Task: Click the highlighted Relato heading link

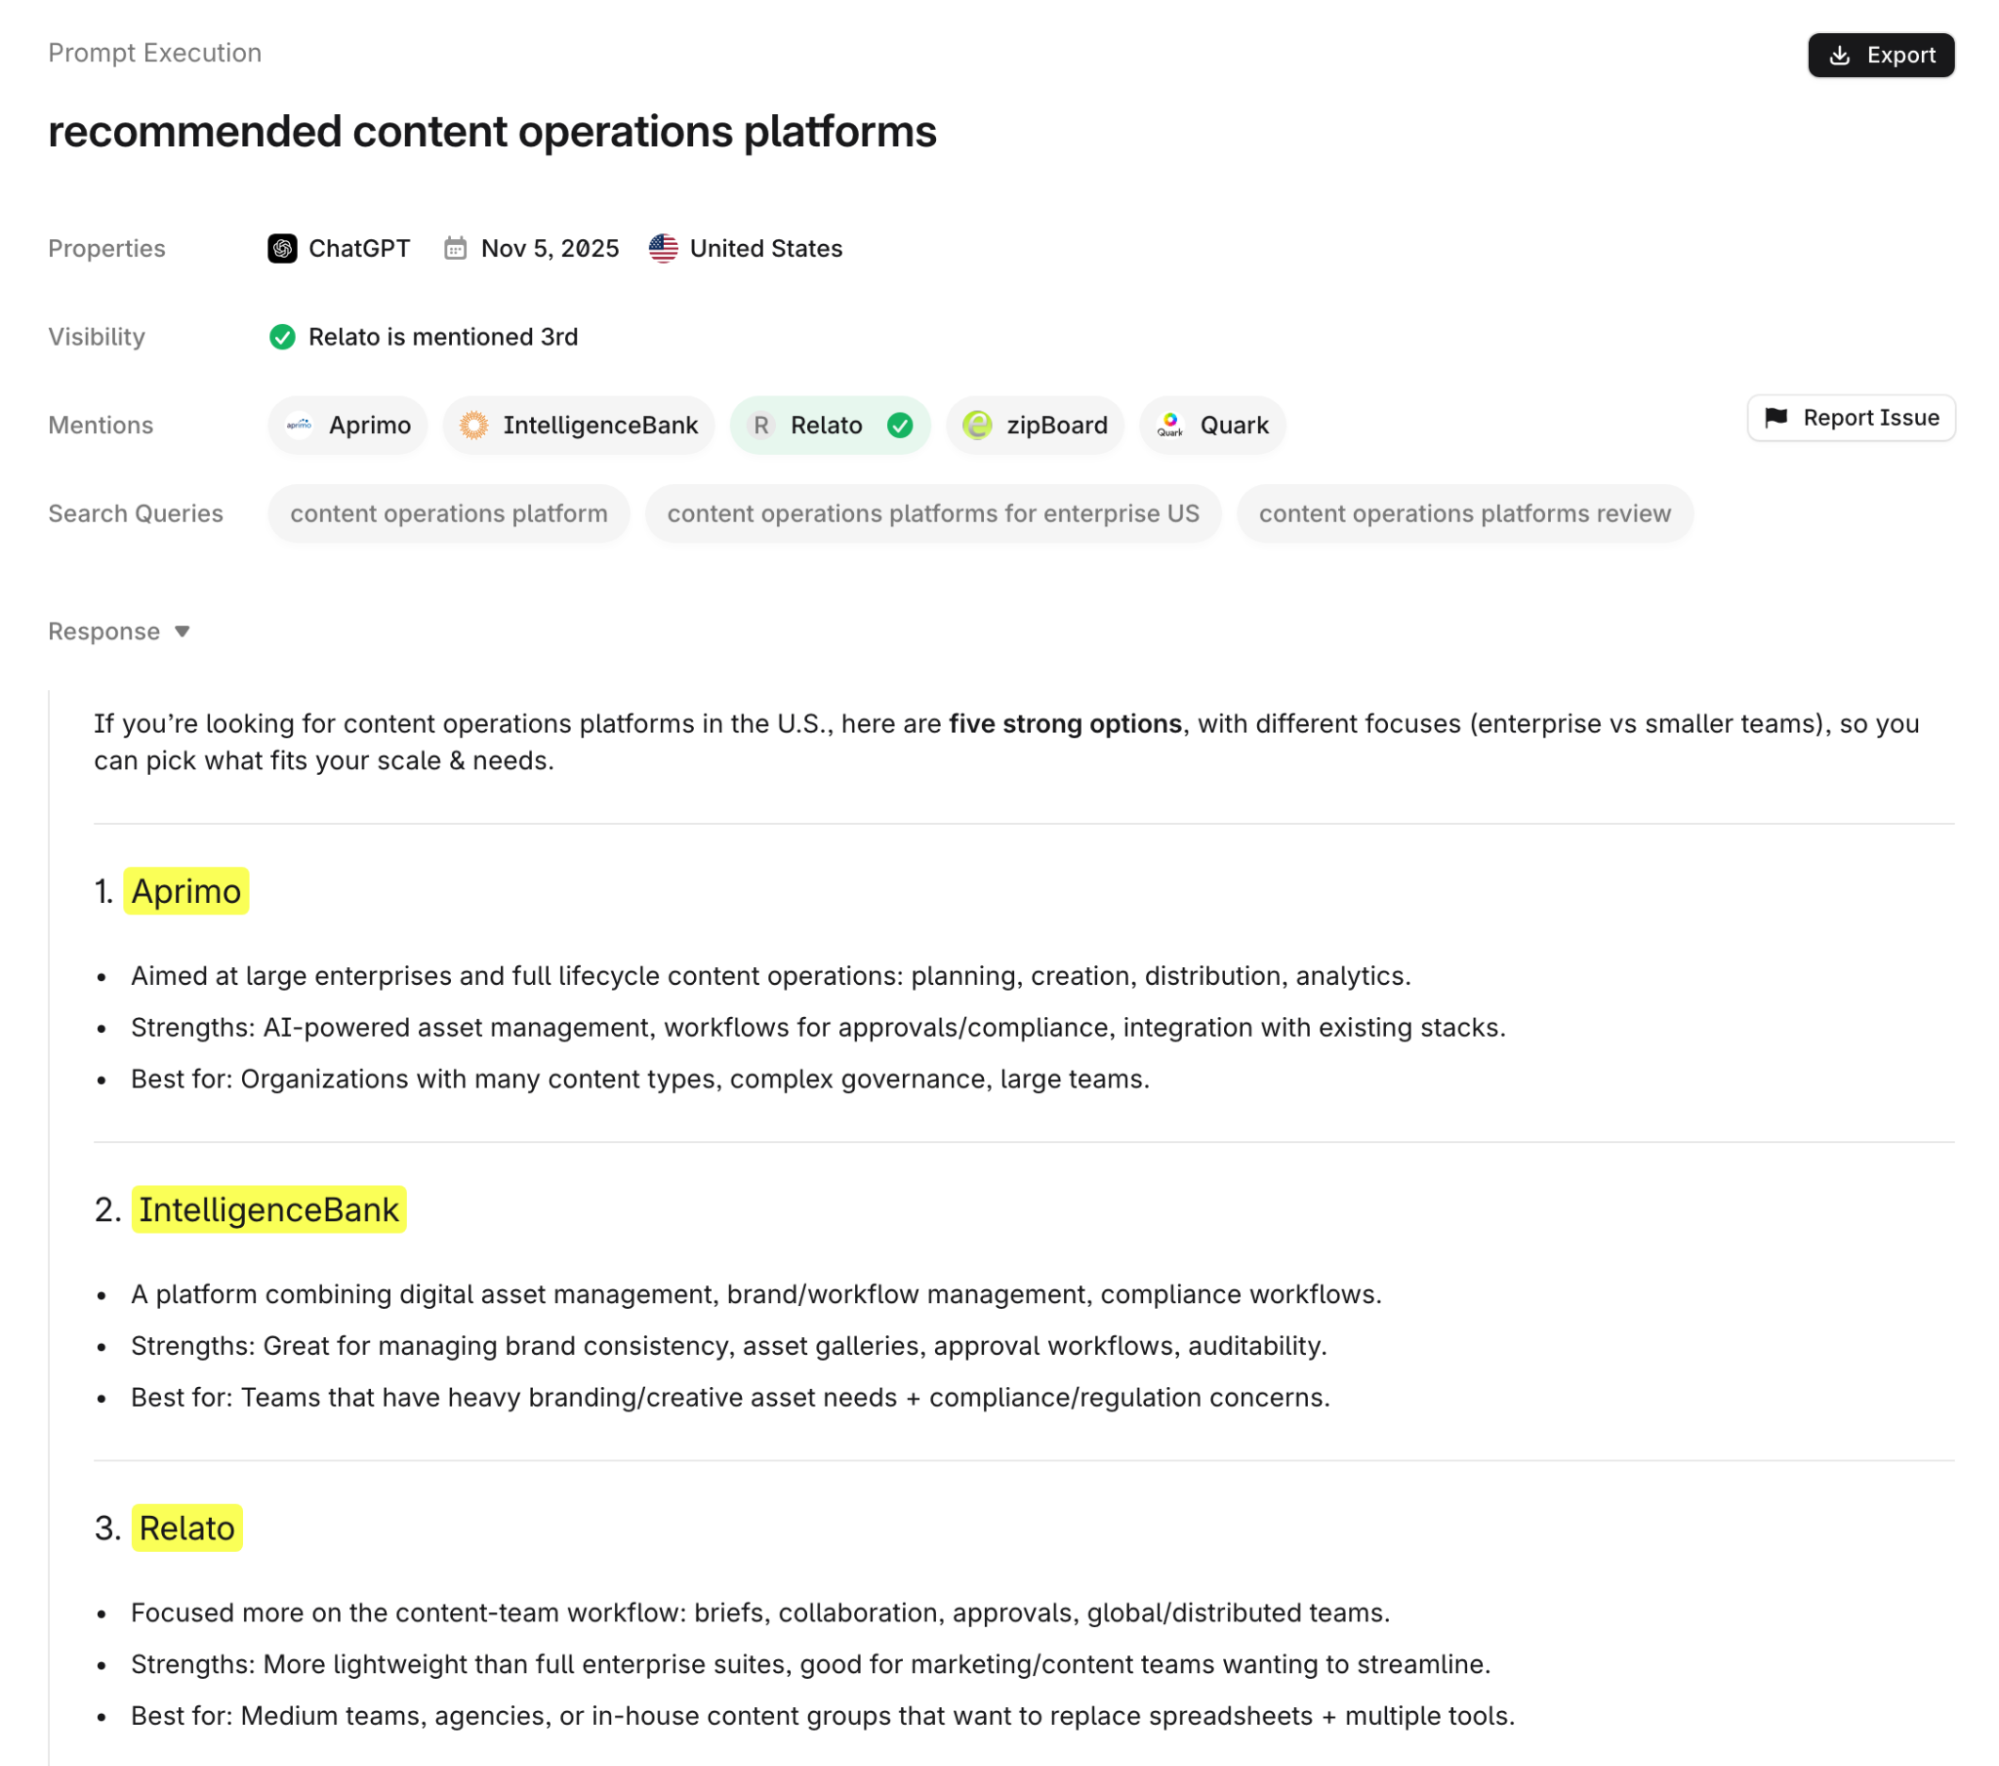Action: click(186, 1527)
